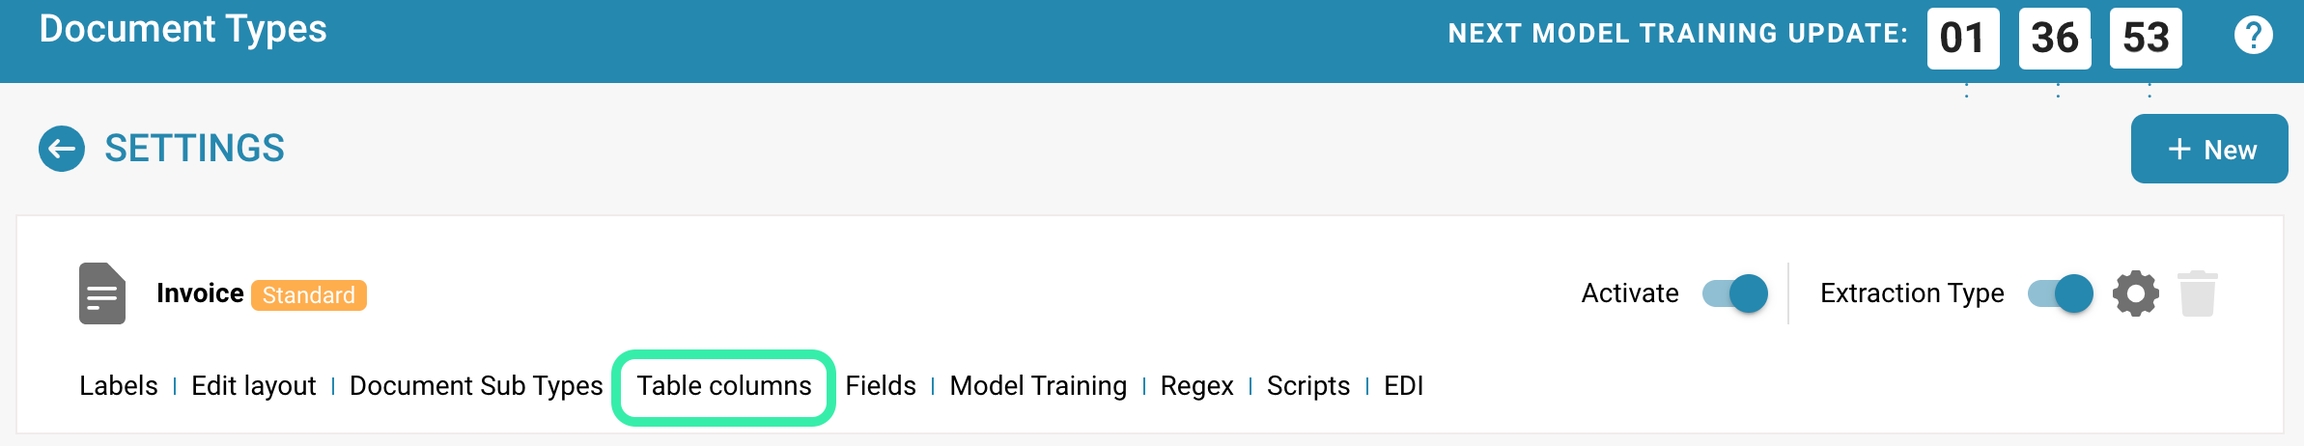Click the Standard badge next to Invoice

(308, 295)
